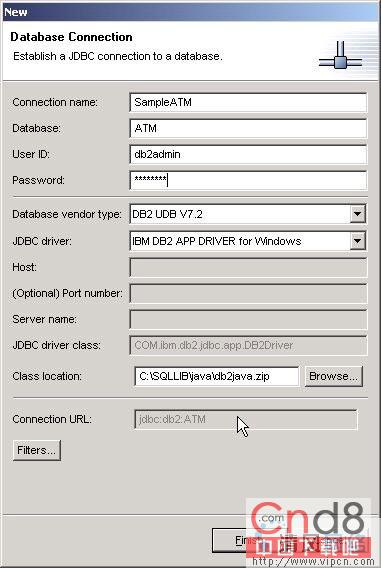Click the User ID field showing db2admin

[x=248, y=155]
